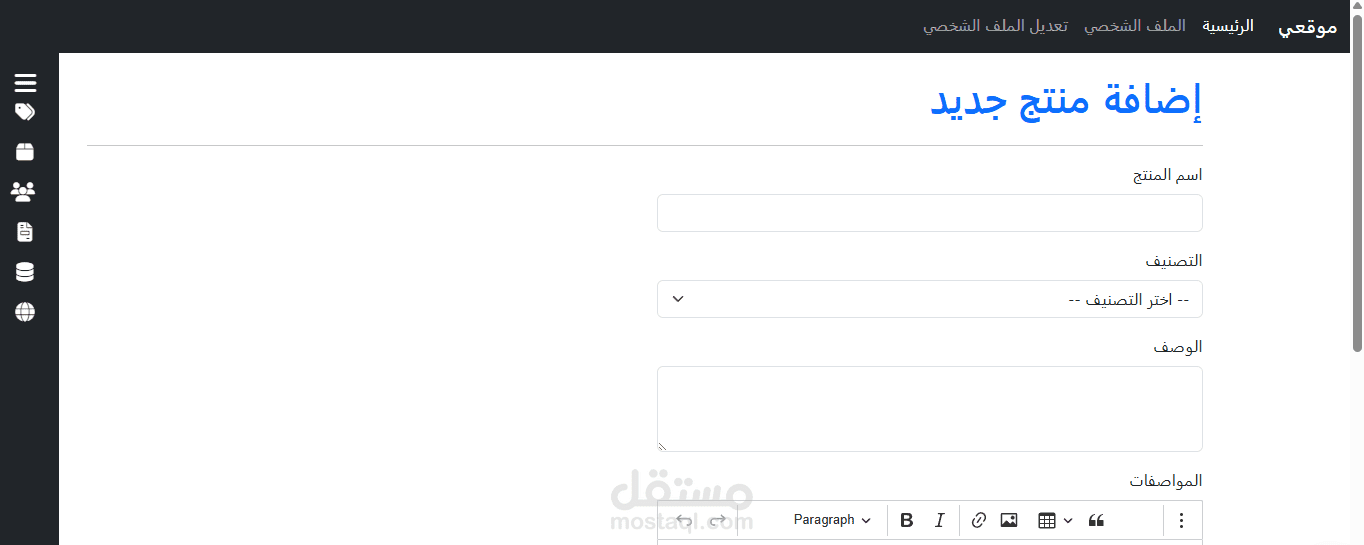Viewport: 1364px width, 545px height.
Task: Toggle italic formatting in editor
Action: click(x=939, y=520)
